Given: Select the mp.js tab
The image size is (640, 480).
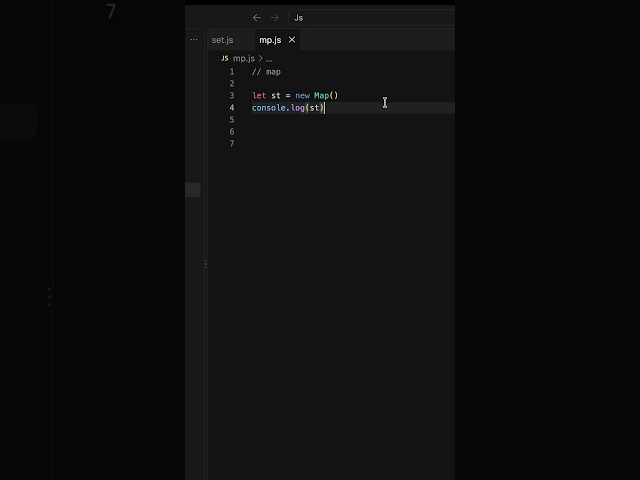Looking at the screenshot, I should [x=270, y=40].
